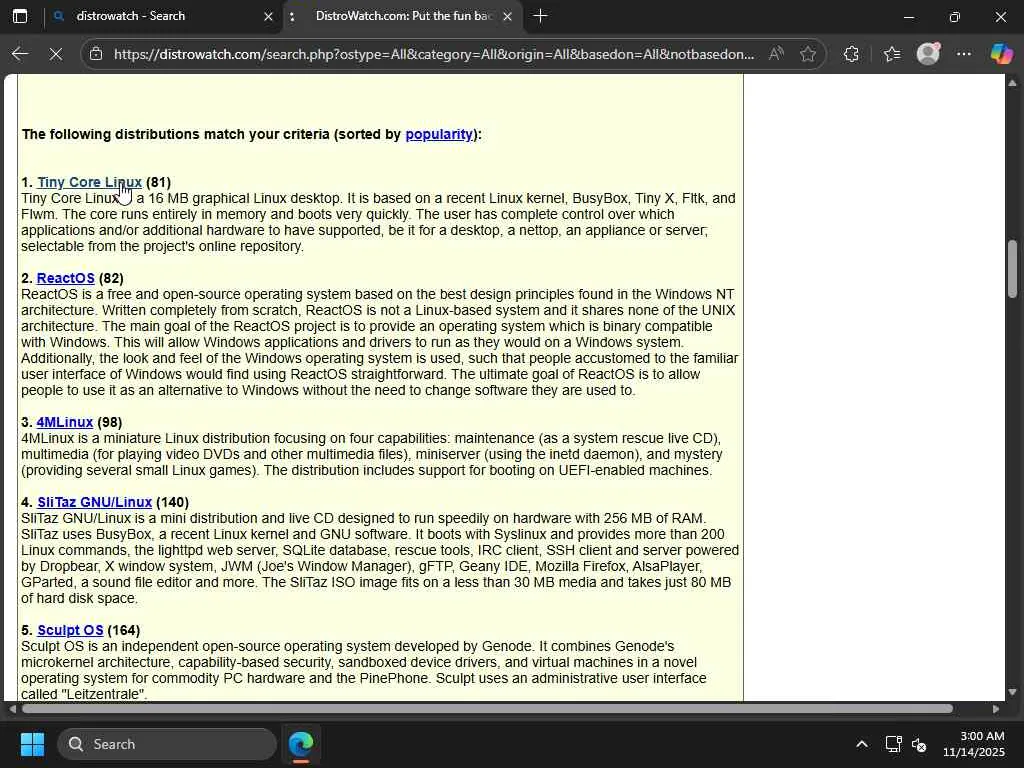1024x768 pixels.
Task: Click the scroll up arrow on vertical scrollbar
Action: 1012,83
